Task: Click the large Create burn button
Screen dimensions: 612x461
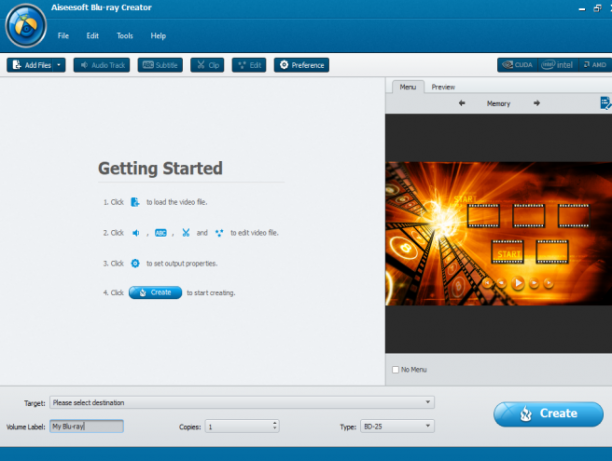Action: pos(548,414)
